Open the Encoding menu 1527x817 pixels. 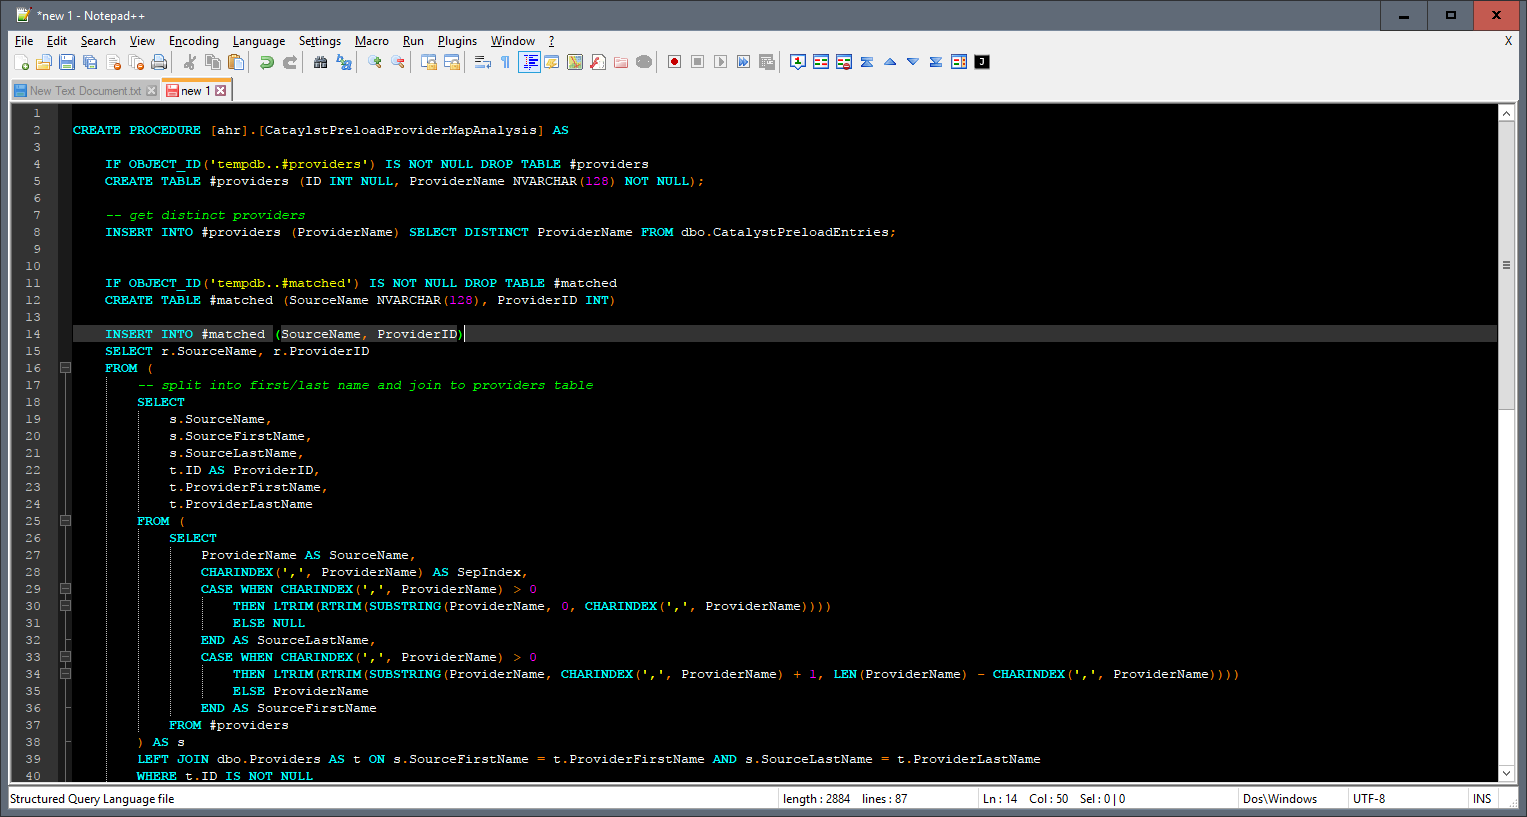click(x=193, y=41)
